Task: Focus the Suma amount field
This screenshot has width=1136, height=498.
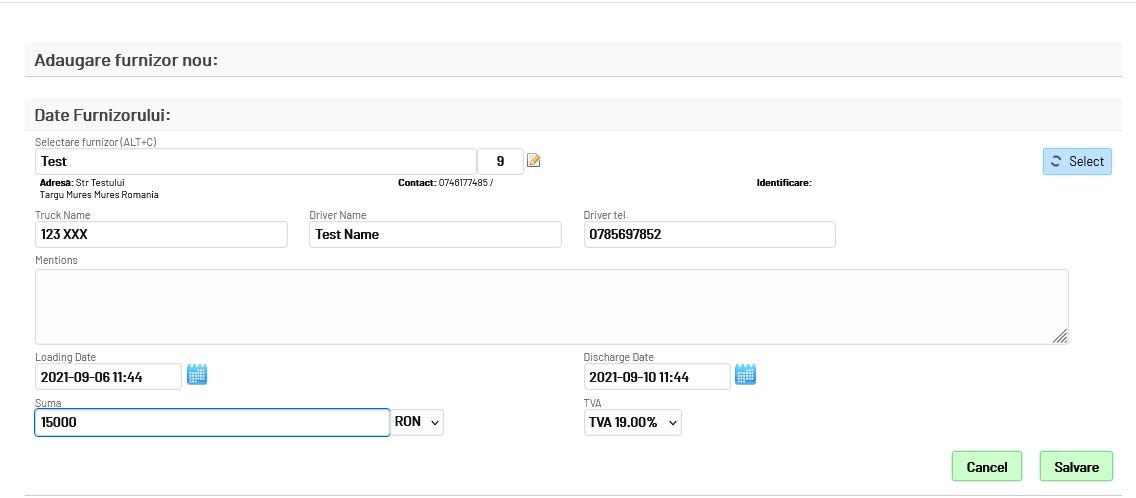Action: [x=211, y=423]
